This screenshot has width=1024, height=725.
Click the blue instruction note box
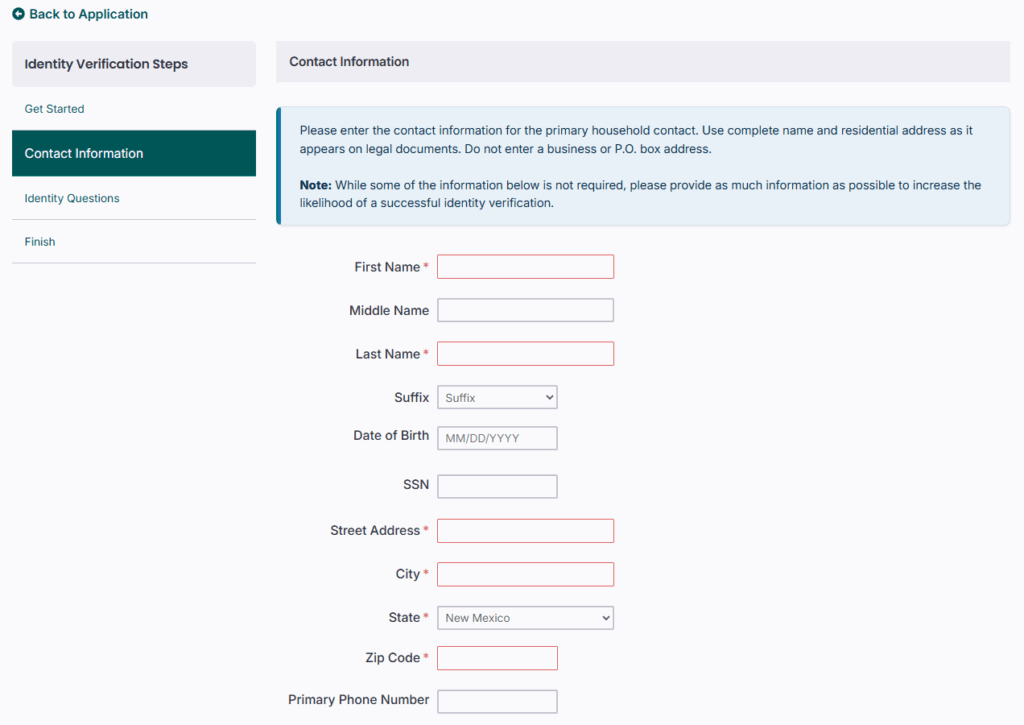pos(642,166)
